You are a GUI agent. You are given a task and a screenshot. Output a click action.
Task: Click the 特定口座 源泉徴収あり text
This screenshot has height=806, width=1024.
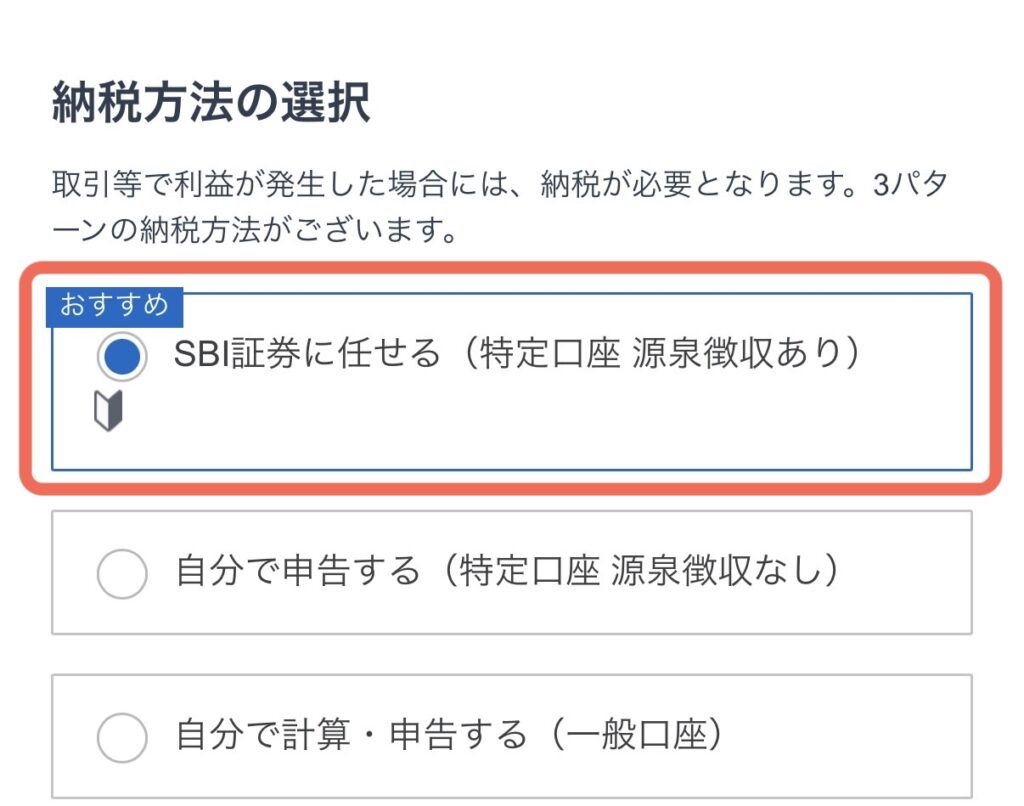point(666,355)
